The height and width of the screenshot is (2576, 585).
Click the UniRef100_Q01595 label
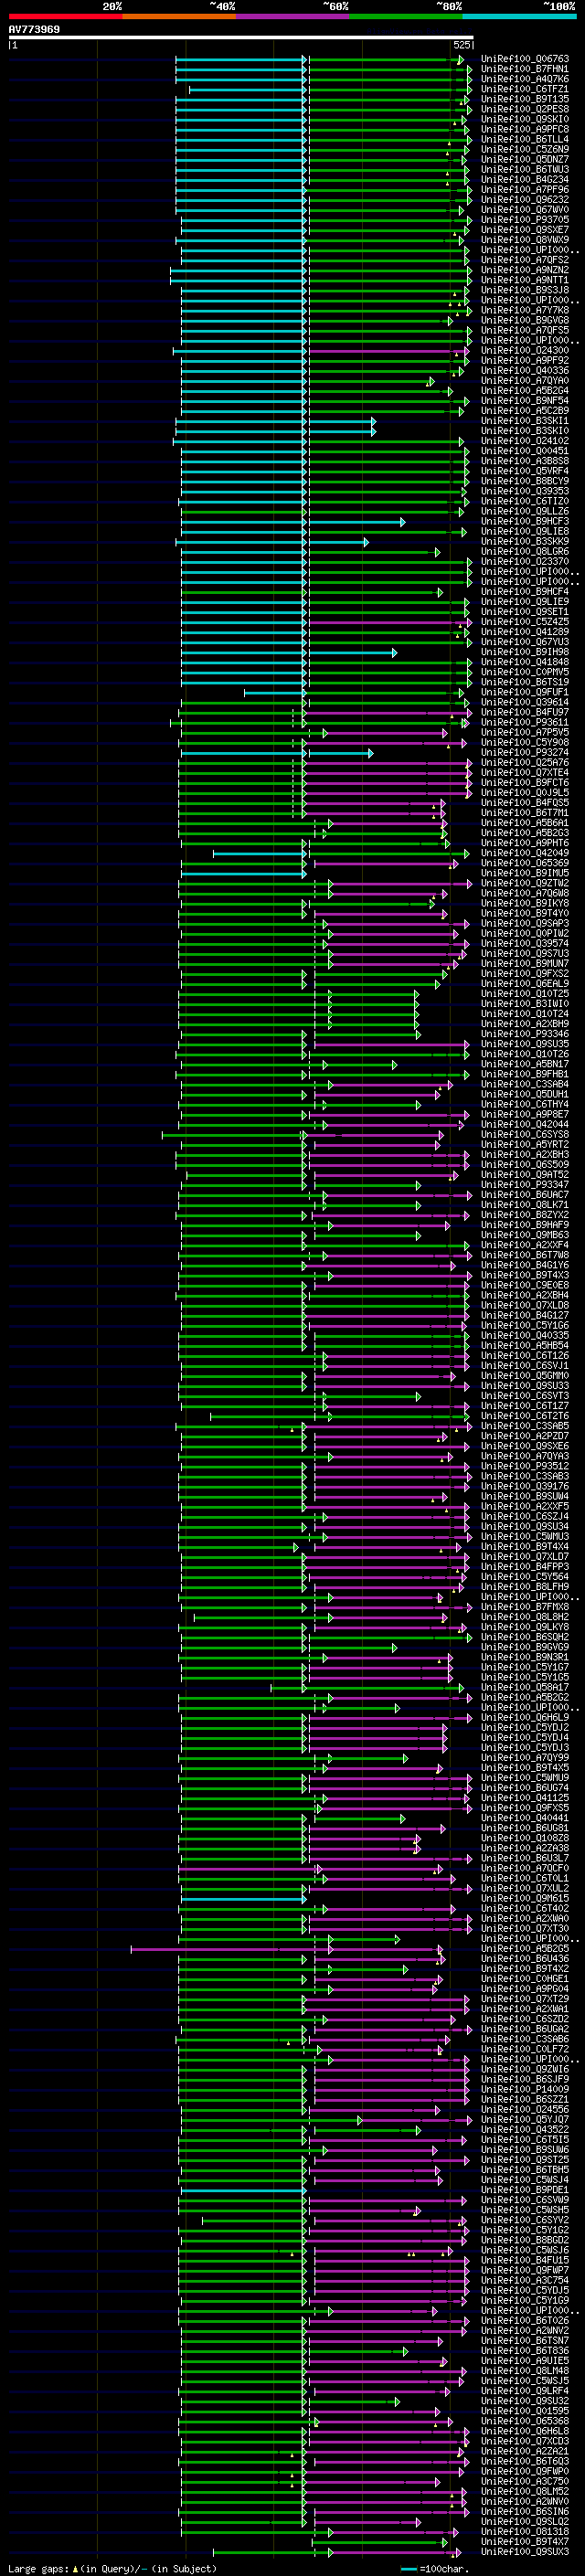(x=524, y=2410)
